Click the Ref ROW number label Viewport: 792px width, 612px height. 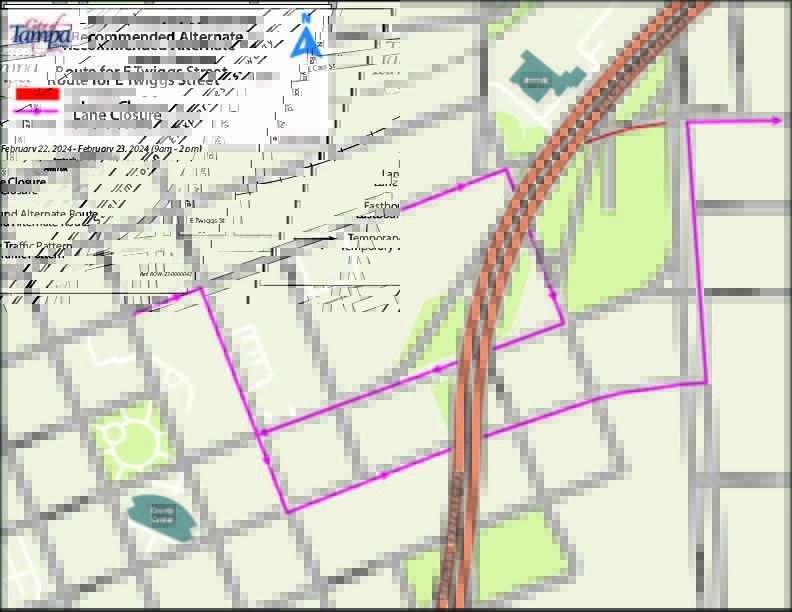tap(165, 273)
